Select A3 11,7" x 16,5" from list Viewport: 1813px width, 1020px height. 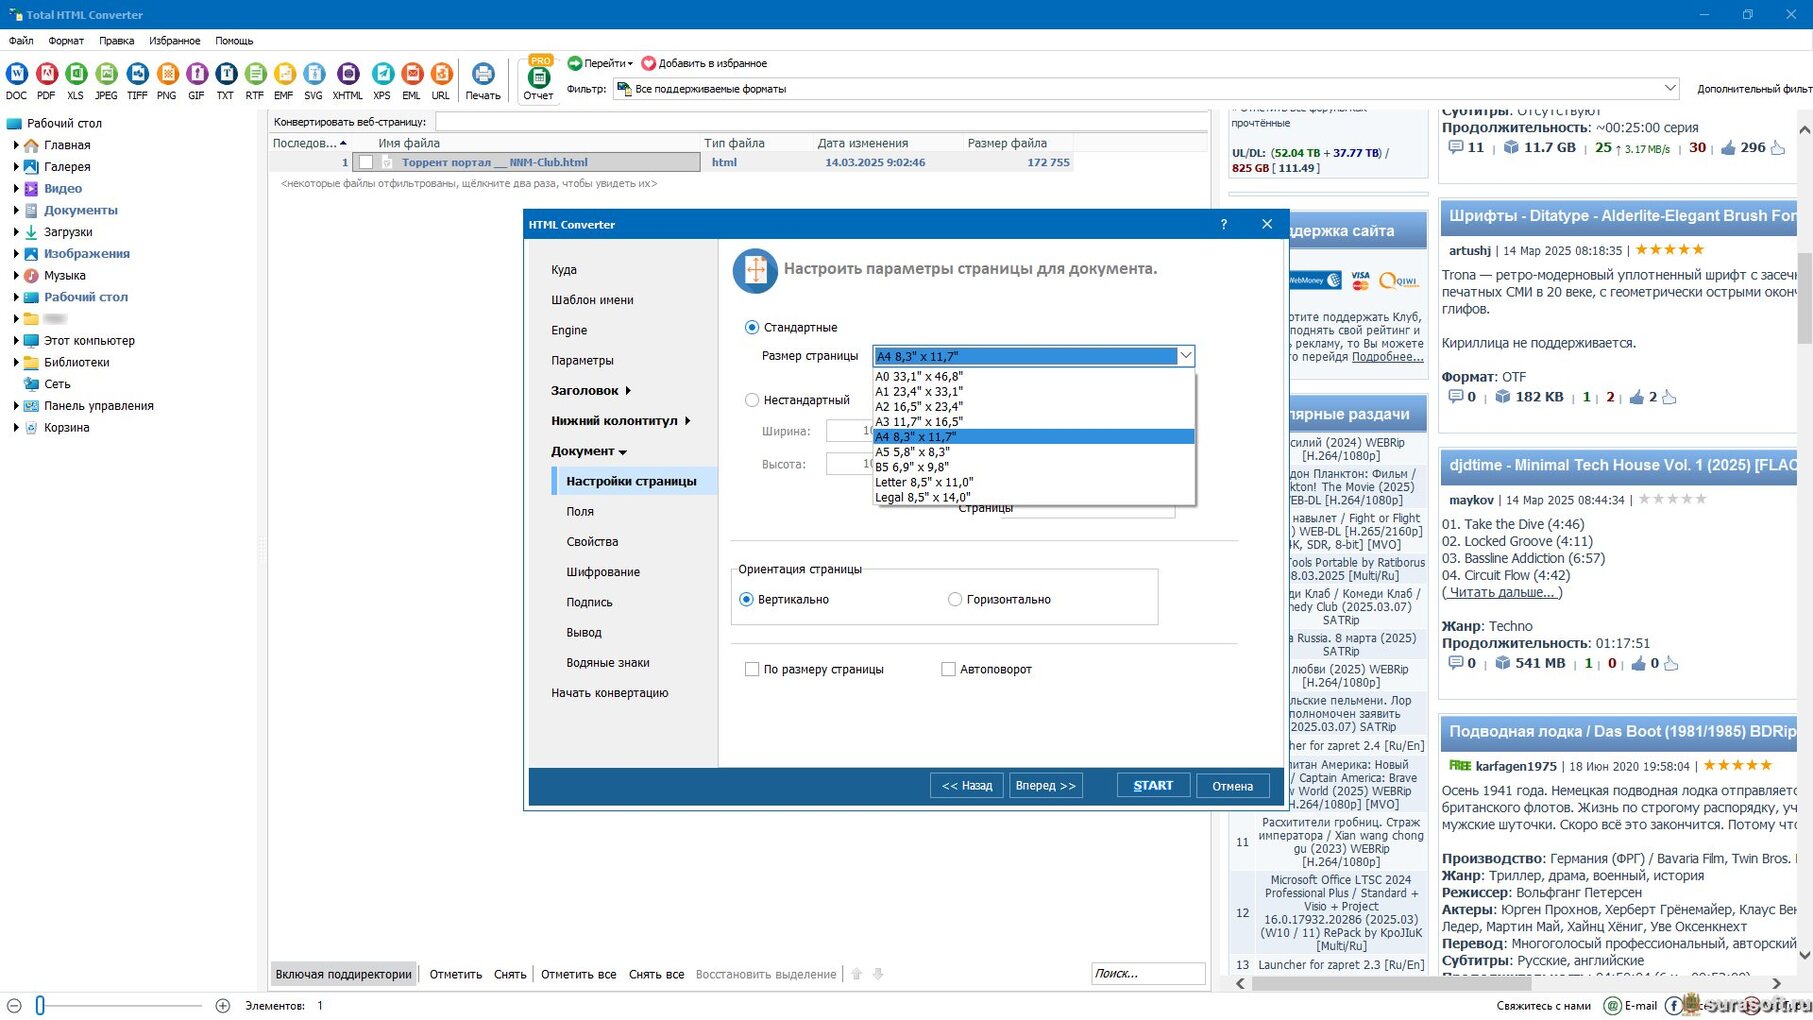point(1034,422)
